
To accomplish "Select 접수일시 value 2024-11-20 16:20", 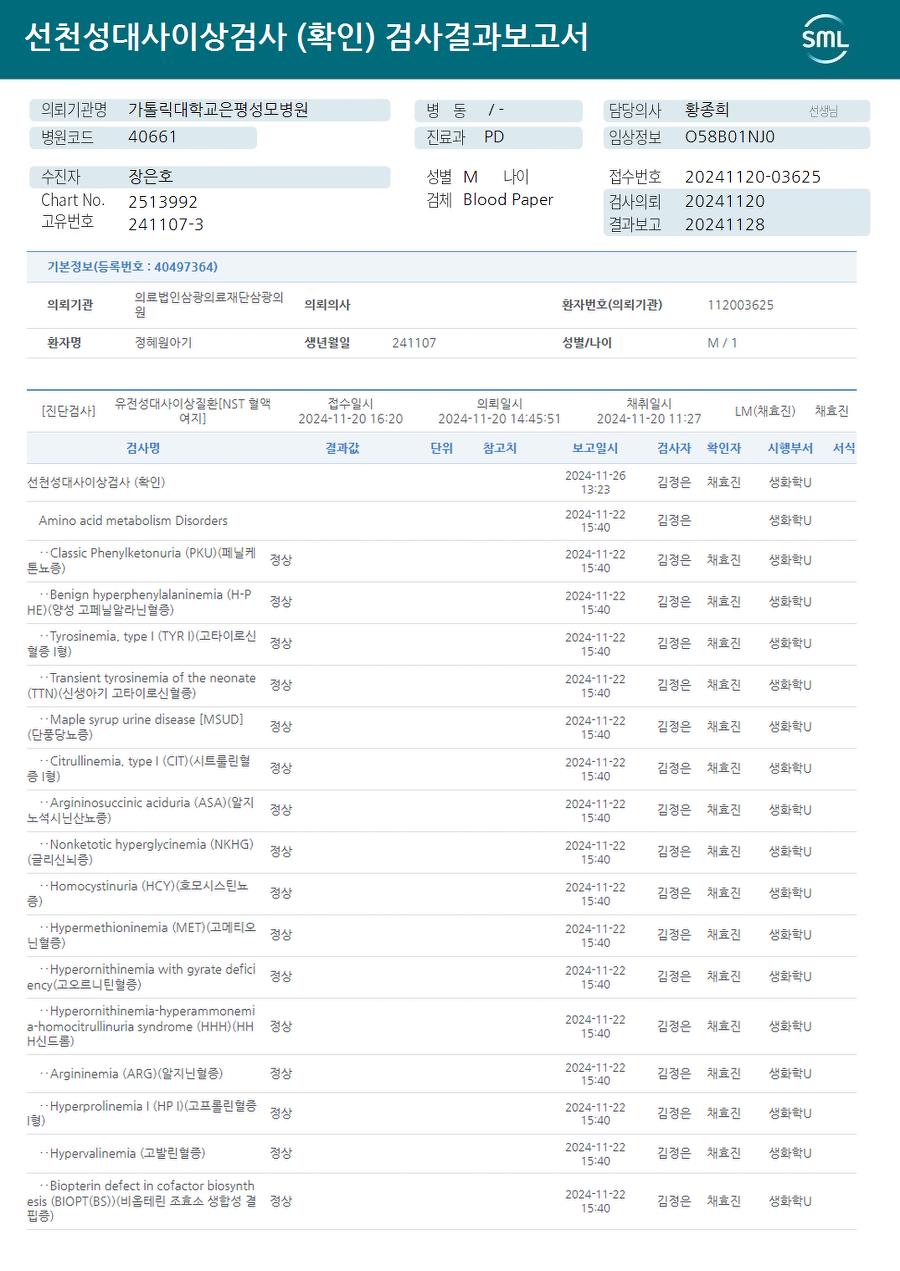I will point(350,419).
